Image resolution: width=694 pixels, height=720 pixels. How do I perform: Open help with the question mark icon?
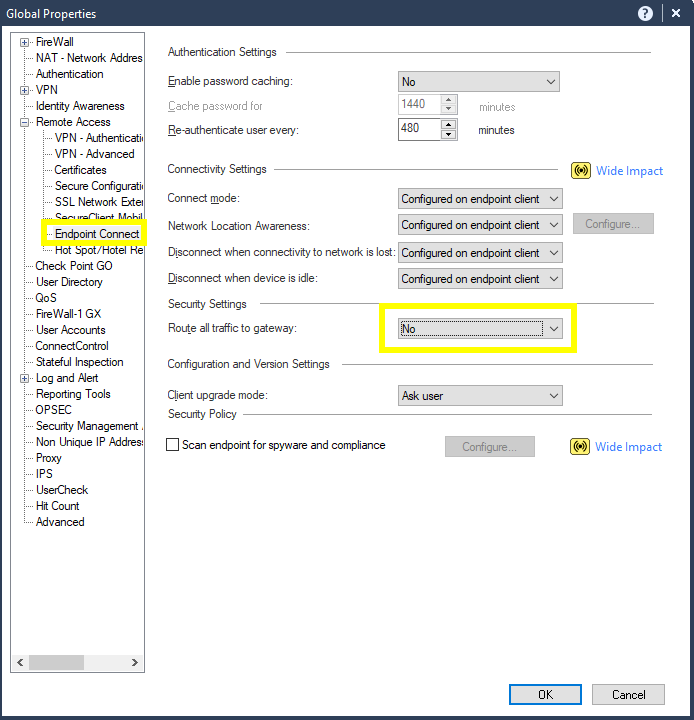click(x=645, y=14)
